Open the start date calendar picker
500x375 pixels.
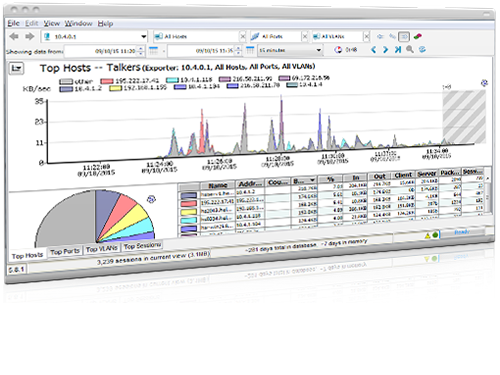153,51
